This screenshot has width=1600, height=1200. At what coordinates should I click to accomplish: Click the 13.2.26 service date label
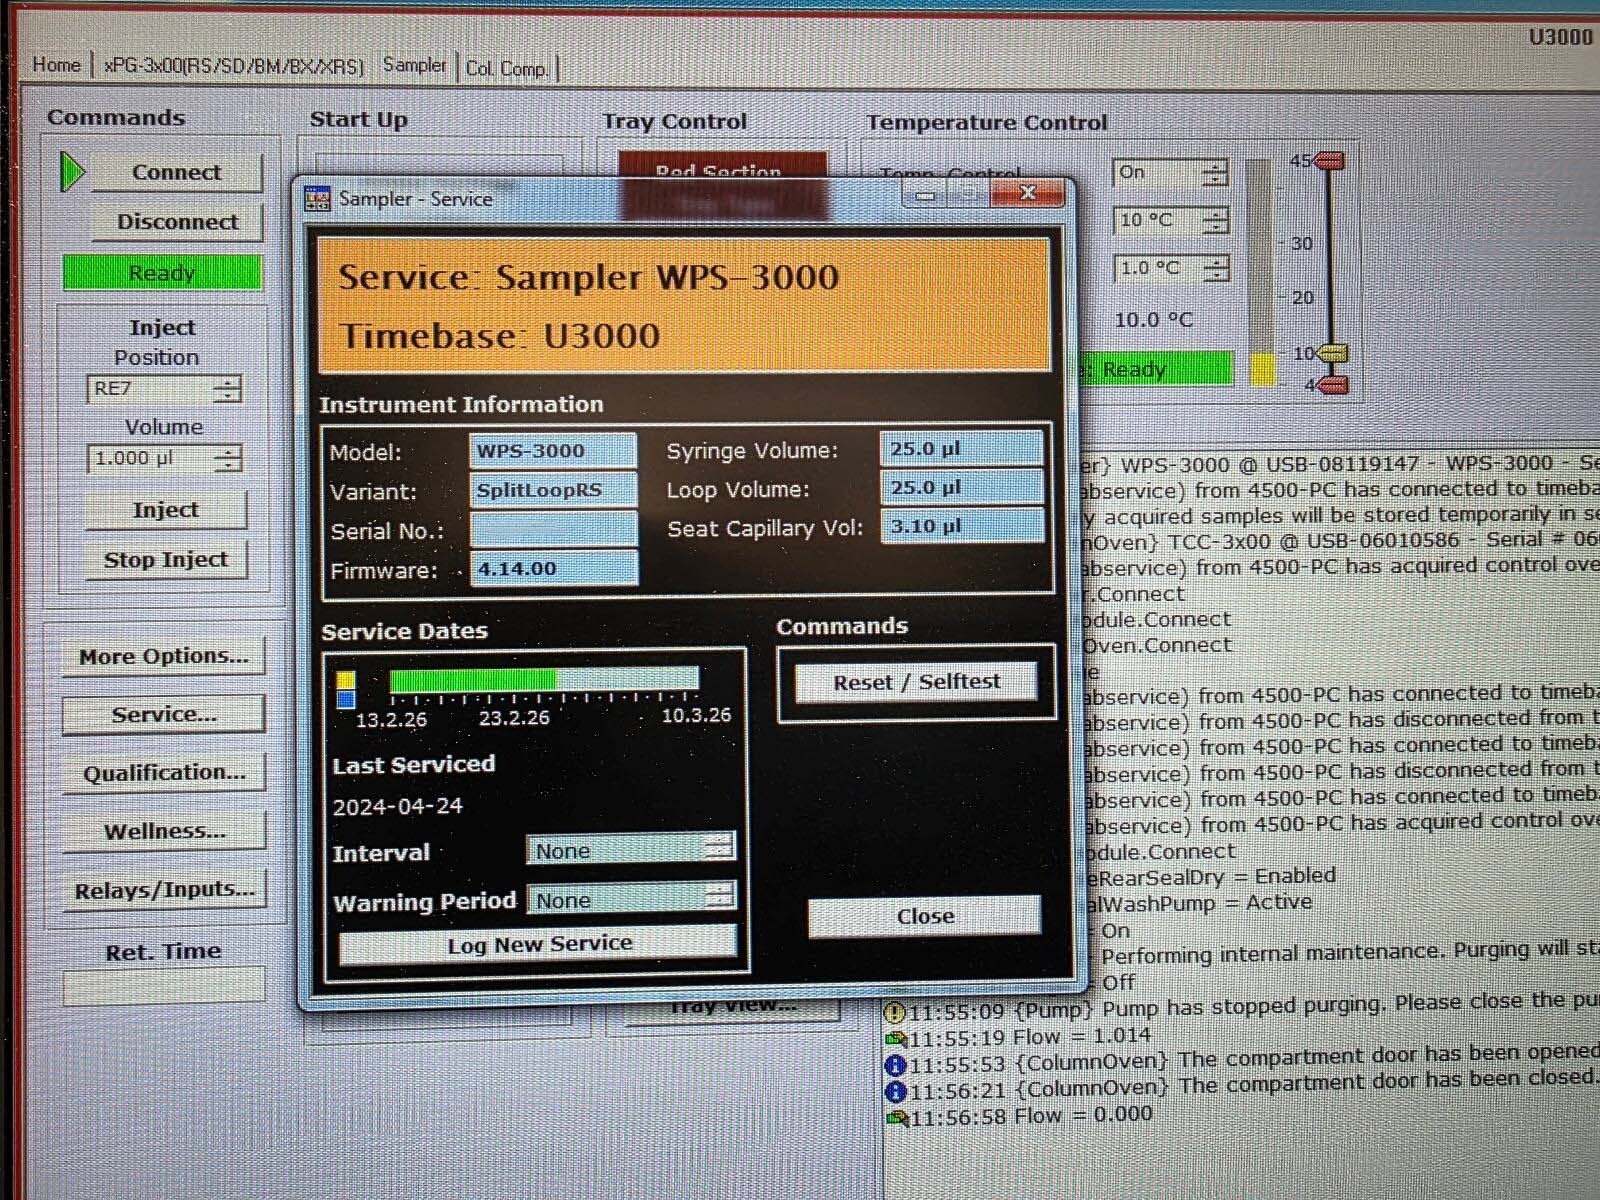click(391, 720)
